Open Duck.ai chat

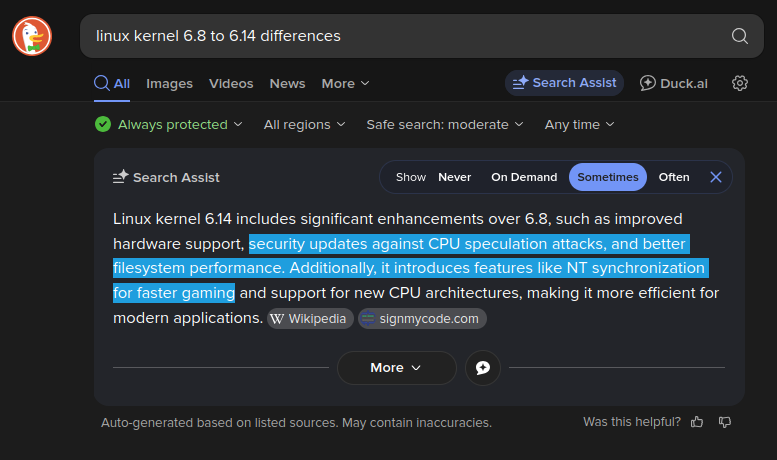(674, 83)
